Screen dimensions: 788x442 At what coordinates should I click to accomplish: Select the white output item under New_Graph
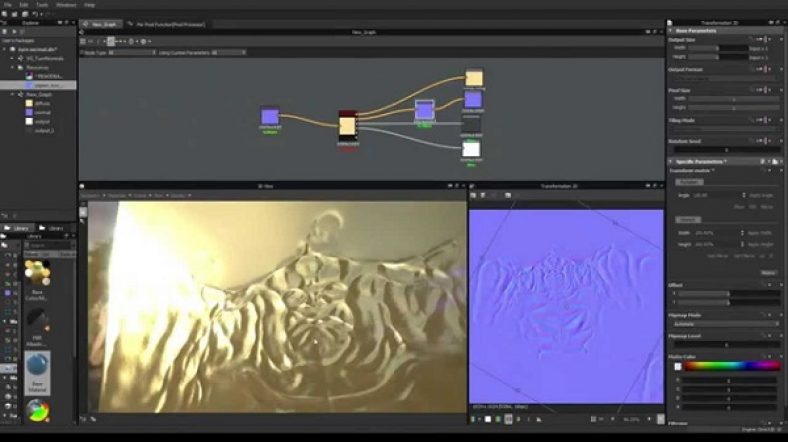(x=38, y=122)
